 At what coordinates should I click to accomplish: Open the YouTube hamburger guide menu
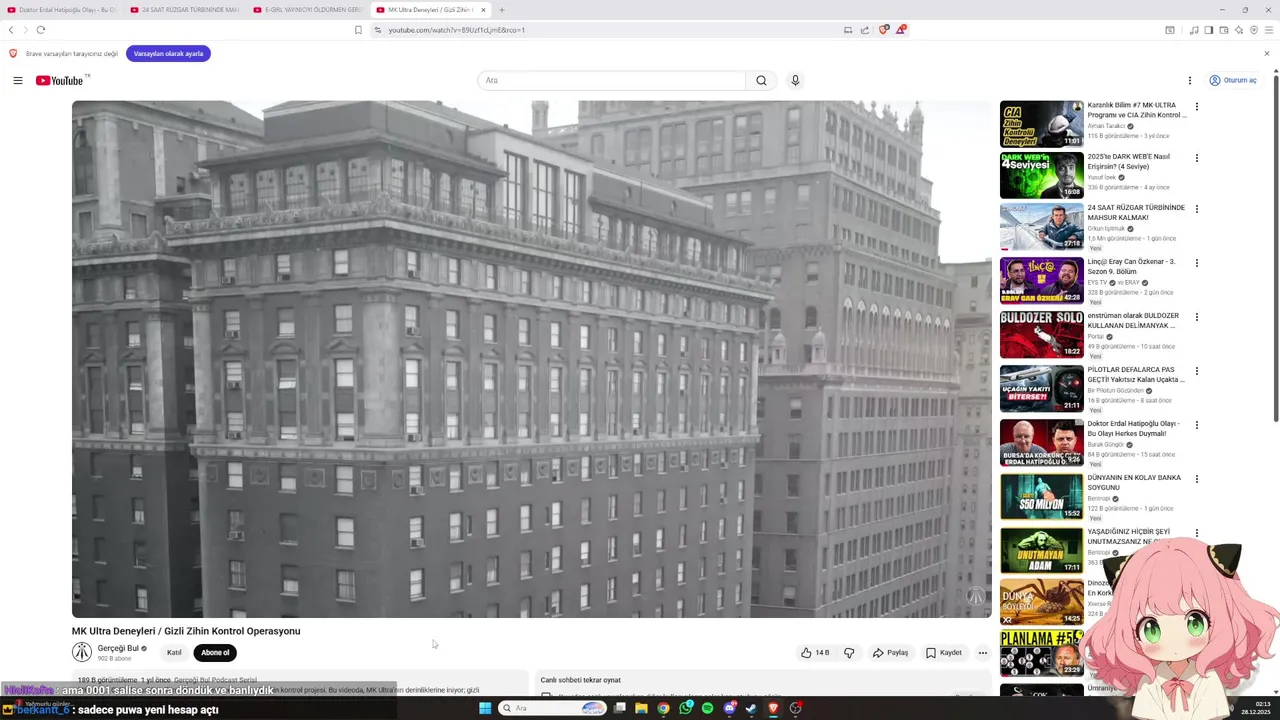click(x=18, y=80)
